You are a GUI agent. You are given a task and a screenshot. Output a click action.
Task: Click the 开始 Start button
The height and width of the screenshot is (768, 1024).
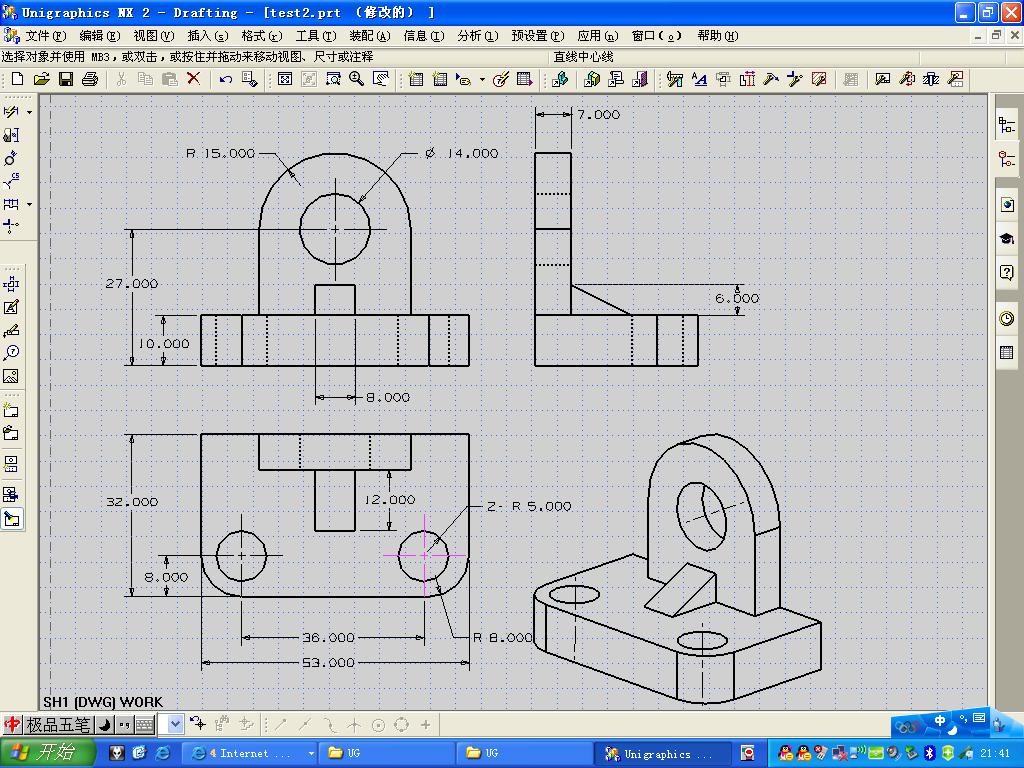click(x=48, y=752)
